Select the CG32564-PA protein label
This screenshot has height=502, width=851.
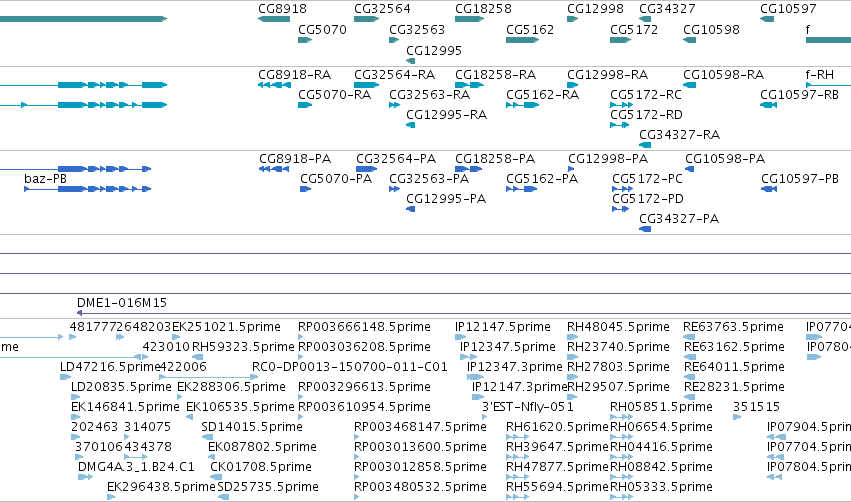[396, 158]
